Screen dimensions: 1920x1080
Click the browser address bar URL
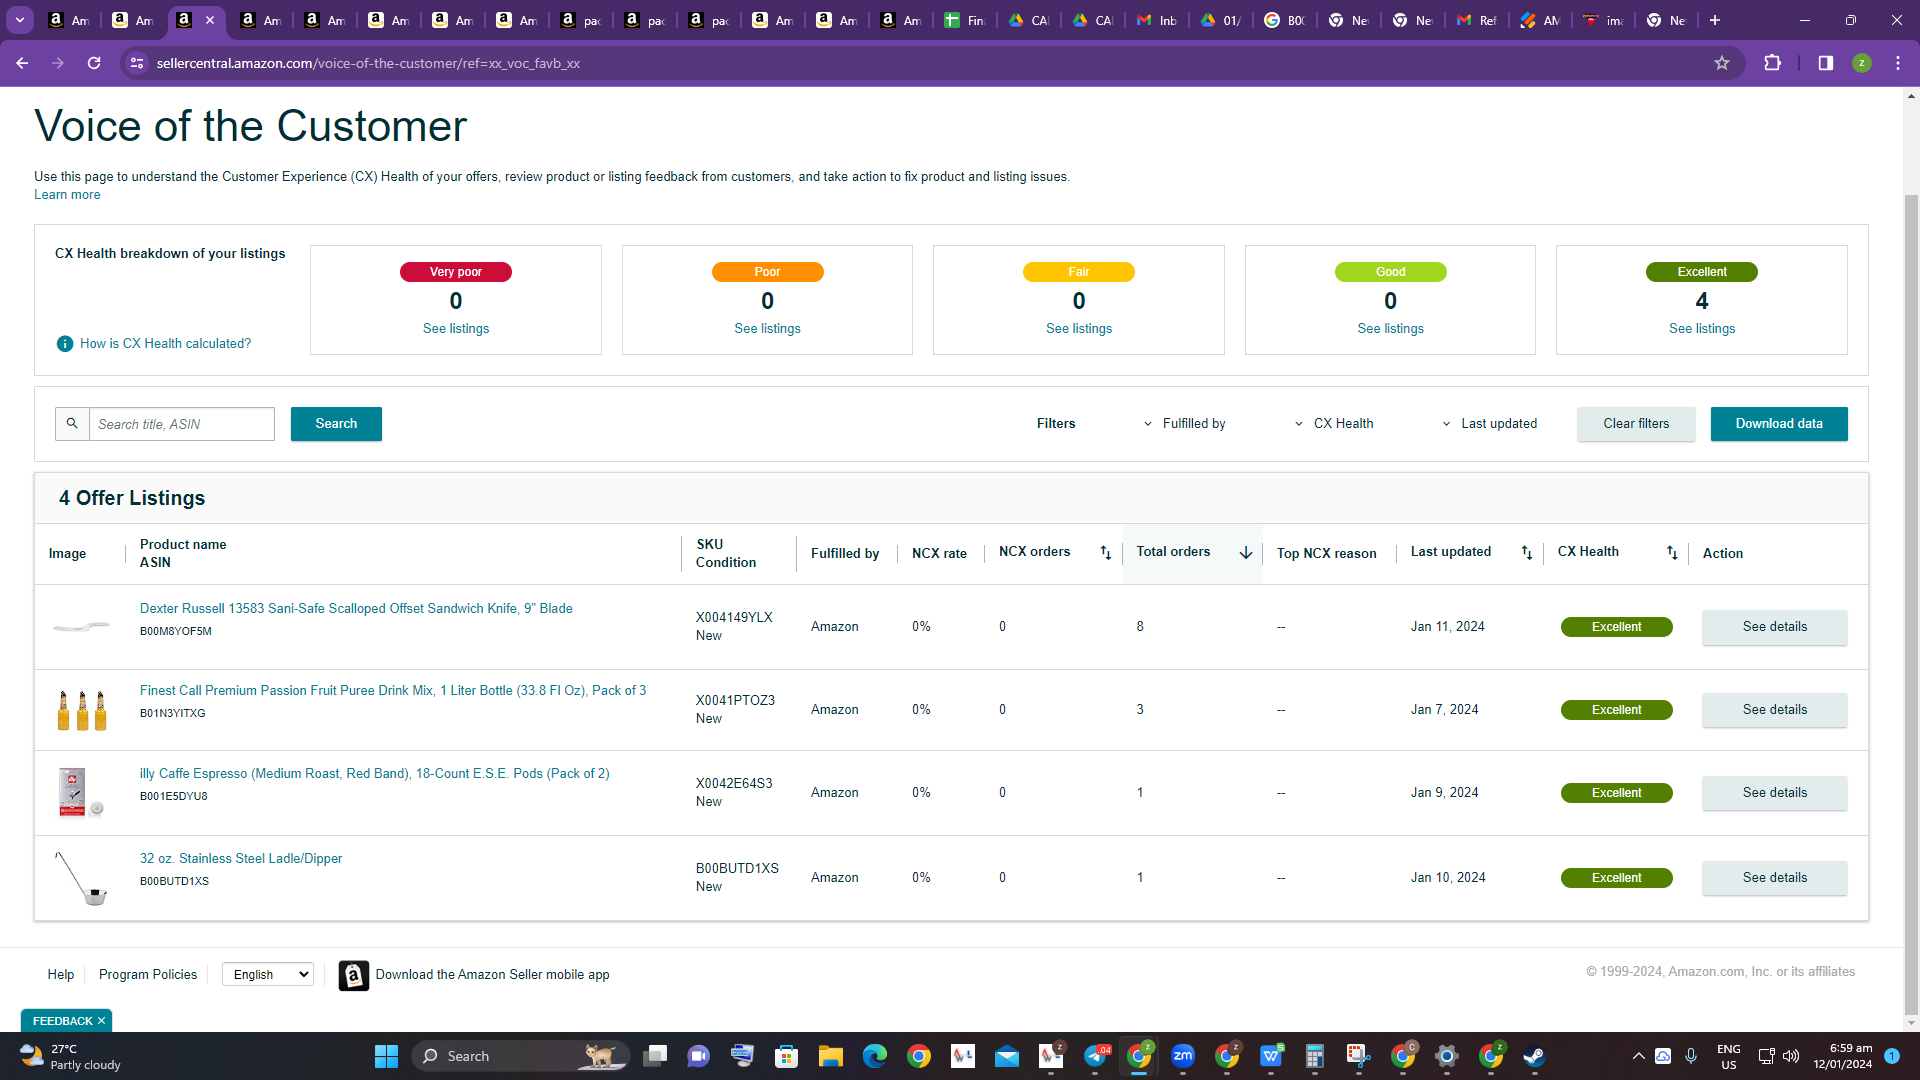[x=368, y=63]
